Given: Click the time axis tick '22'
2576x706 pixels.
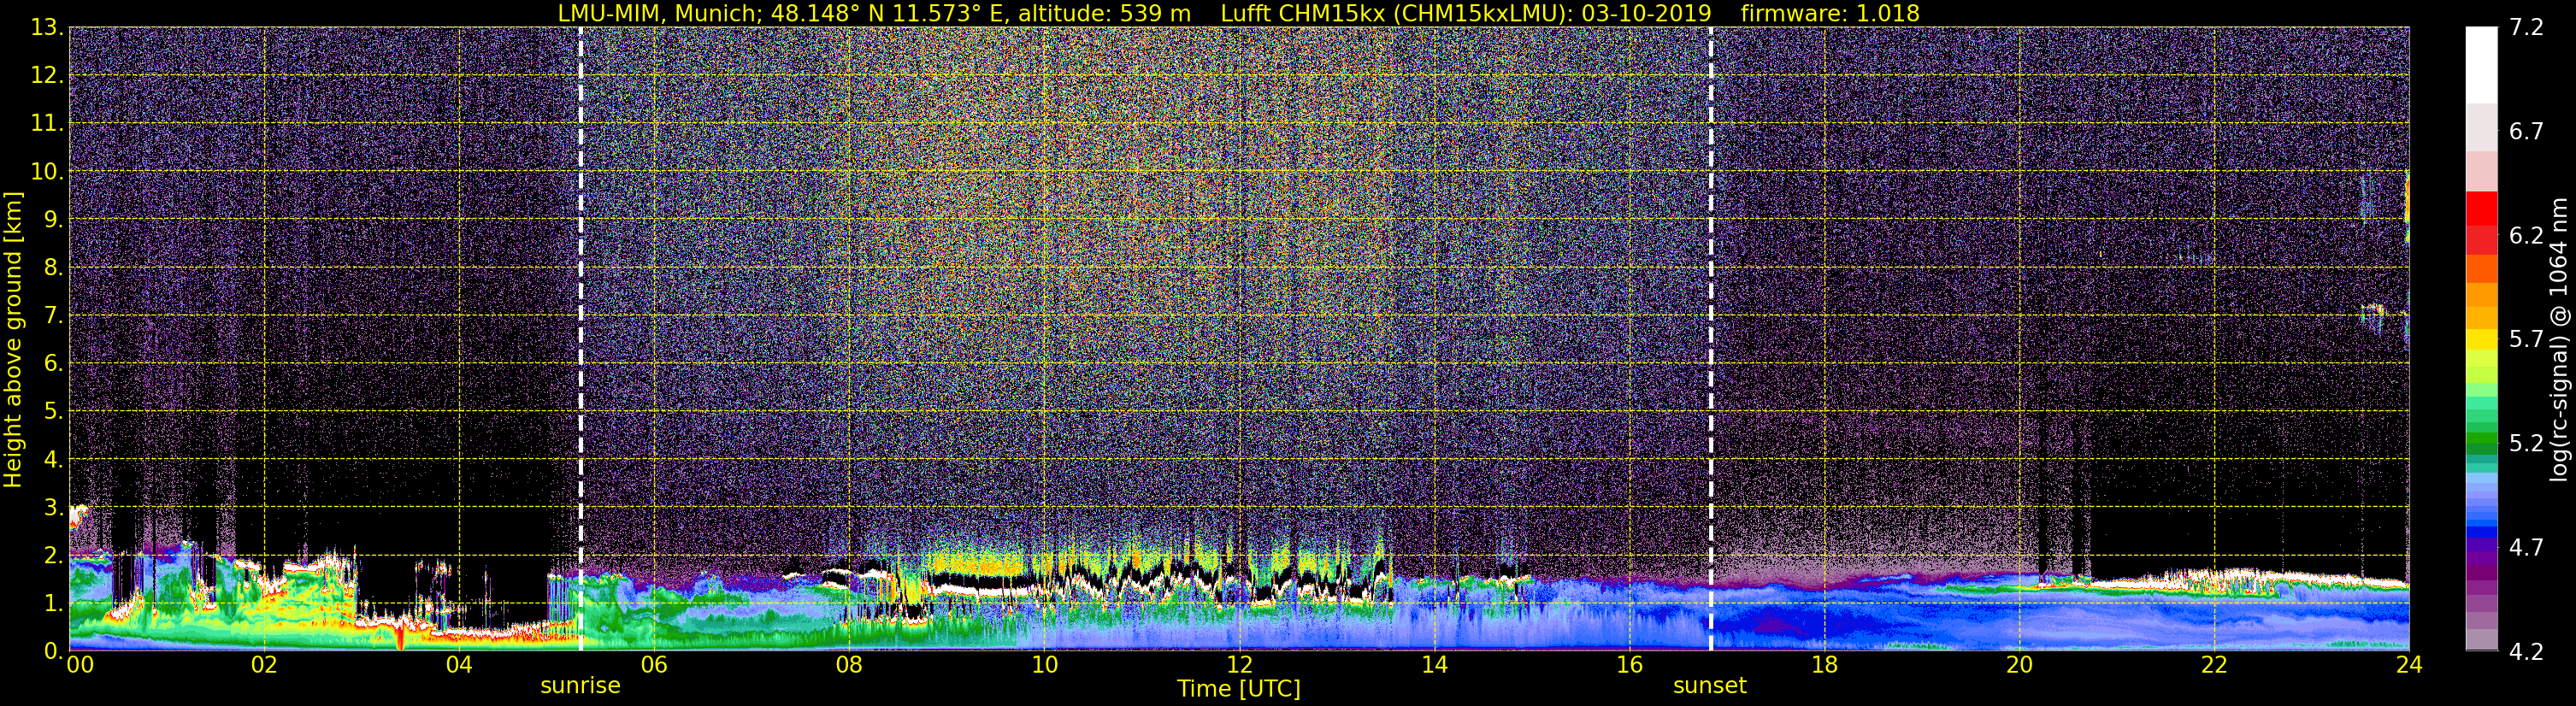Looking at the screenshot, I should (x=2214, y=665).
